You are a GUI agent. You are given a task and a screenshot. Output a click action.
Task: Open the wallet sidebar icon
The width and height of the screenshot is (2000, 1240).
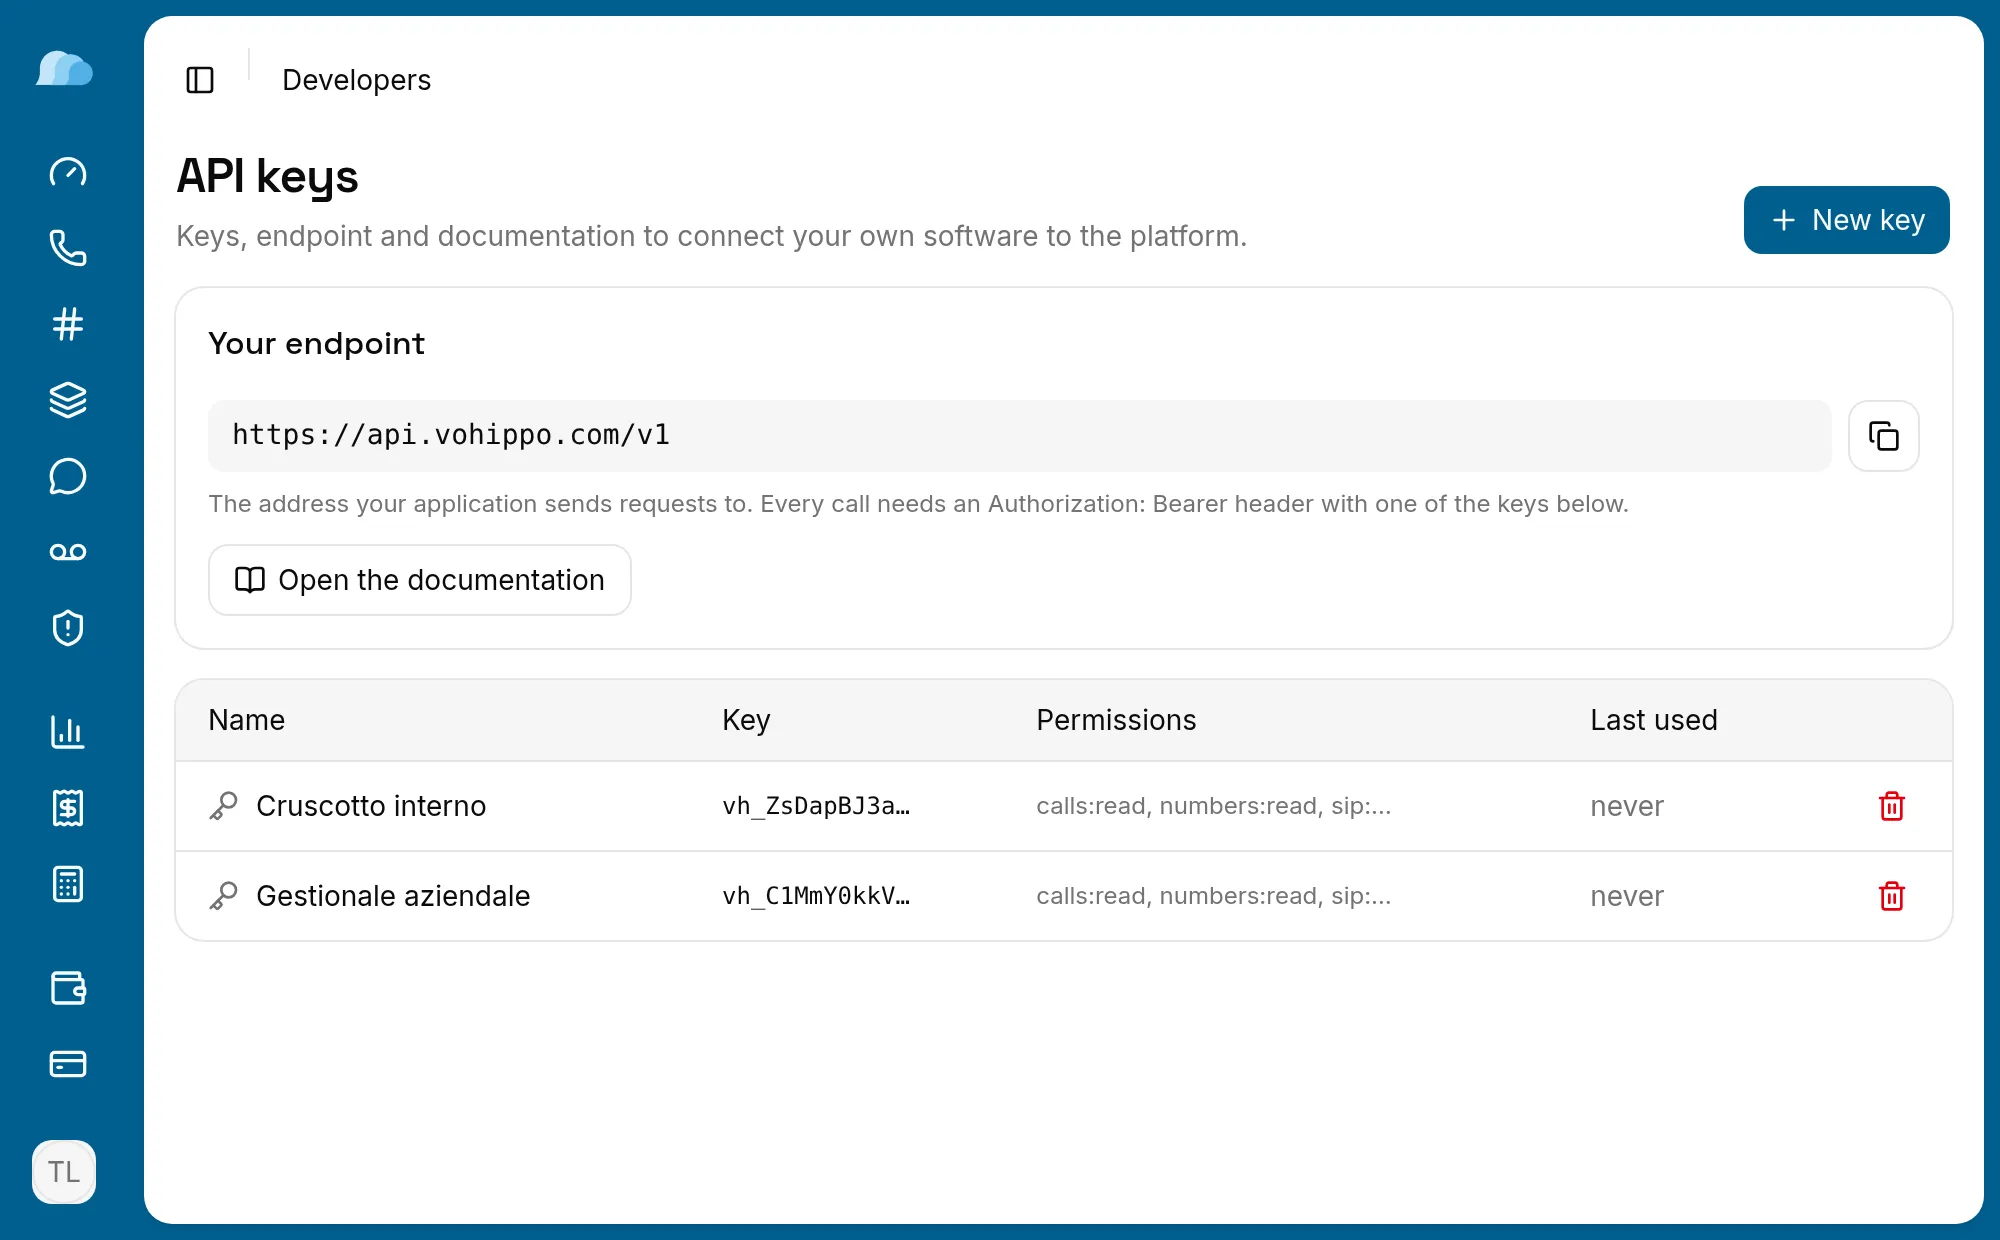[x=68, y=988]
